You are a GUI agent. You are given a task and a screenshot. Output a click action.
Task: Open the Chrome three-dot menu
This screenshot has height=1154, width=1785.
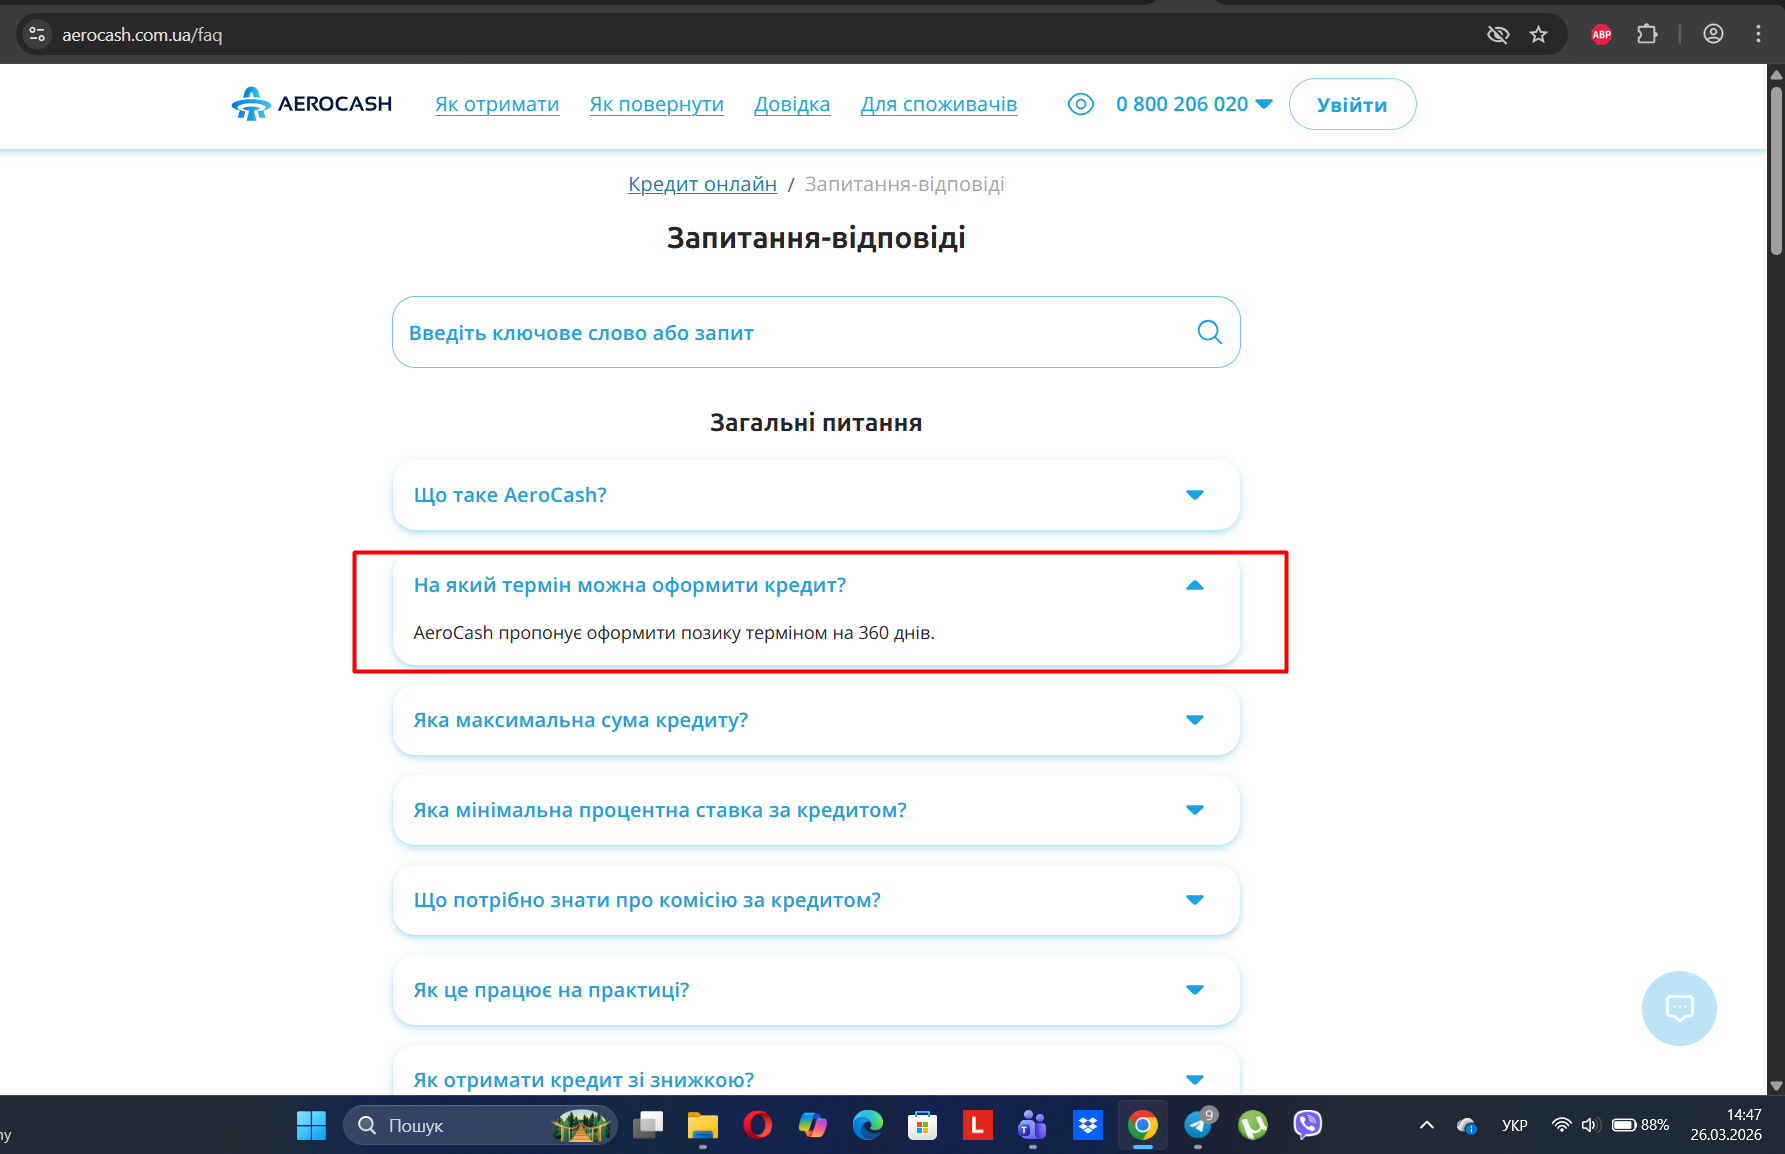click(x=1758, y=35)
